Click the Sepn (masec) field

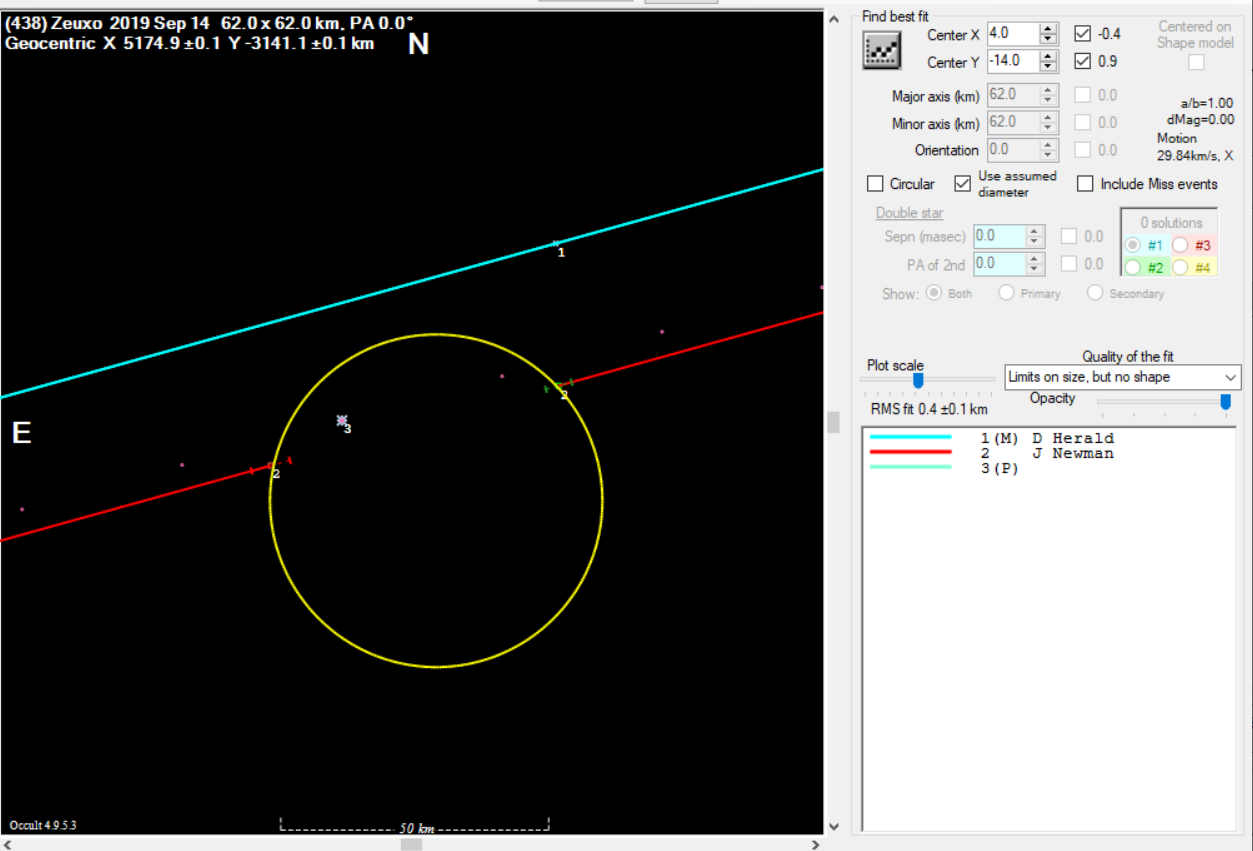(x=999, y=236)
